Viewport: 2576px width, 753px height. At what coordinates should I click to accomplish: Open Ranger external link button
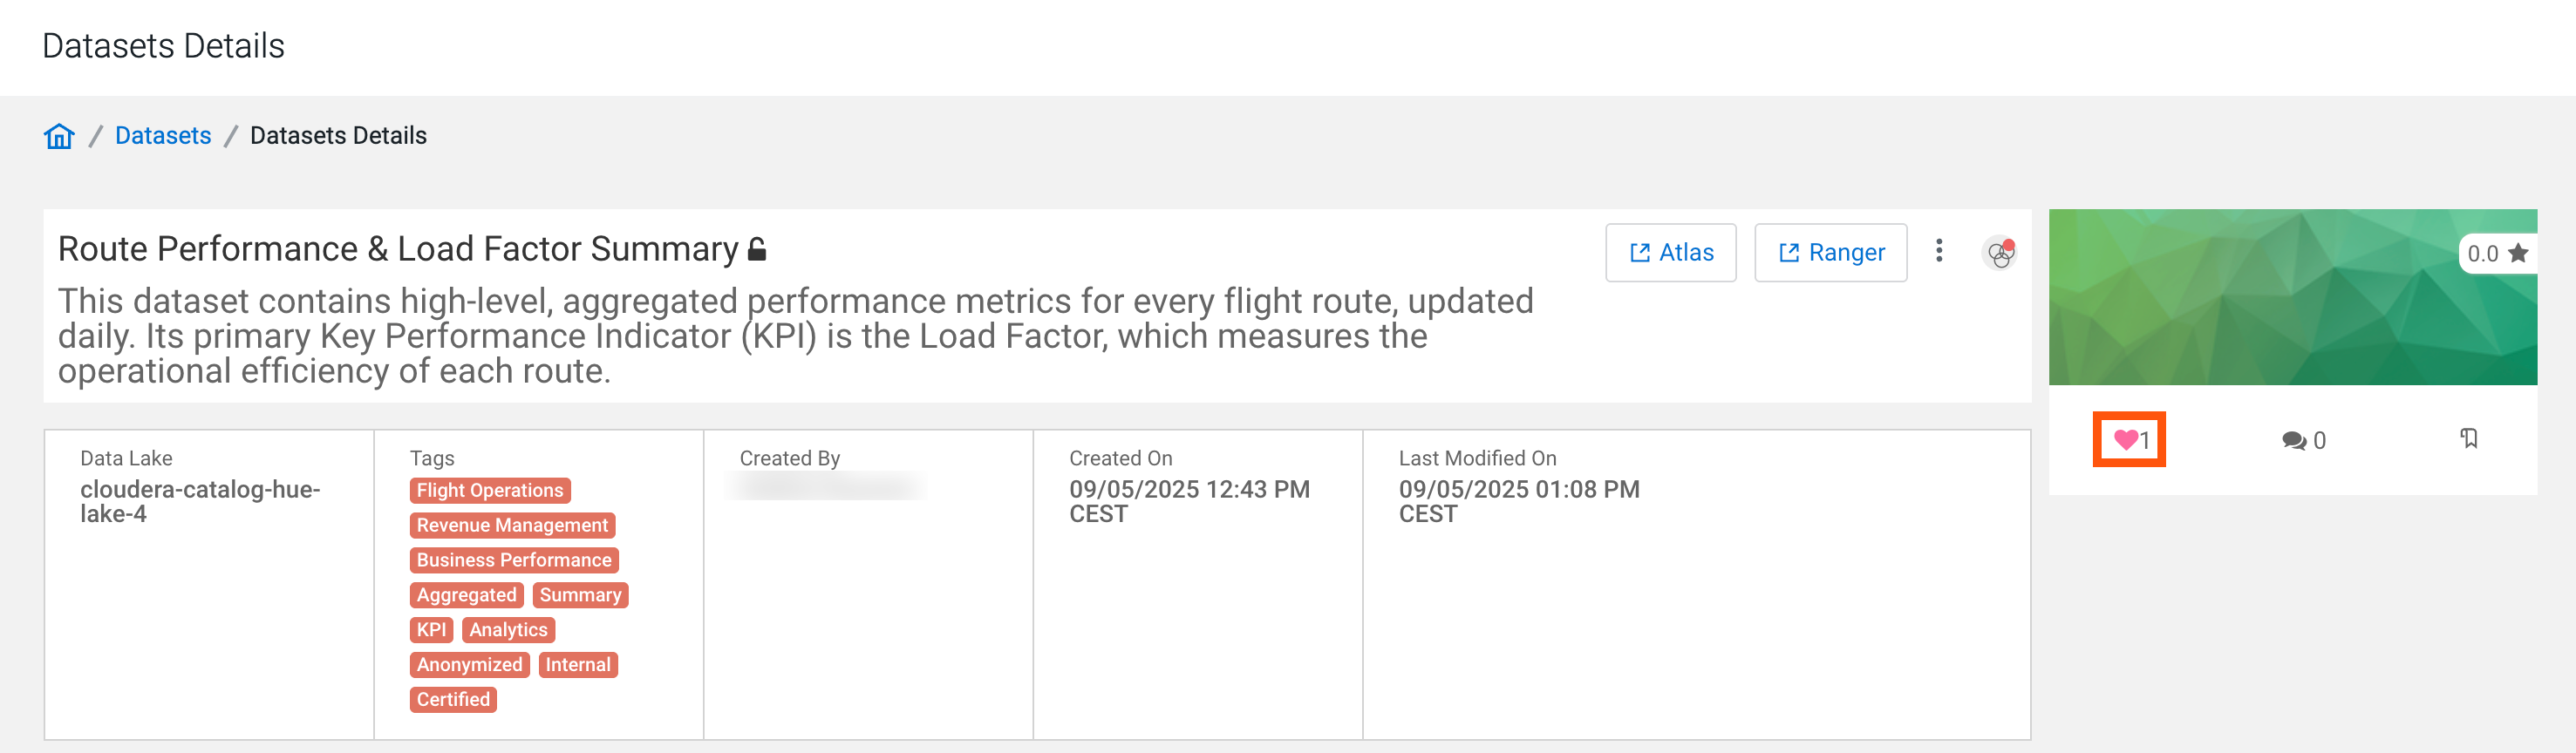tap(1830, 253)
